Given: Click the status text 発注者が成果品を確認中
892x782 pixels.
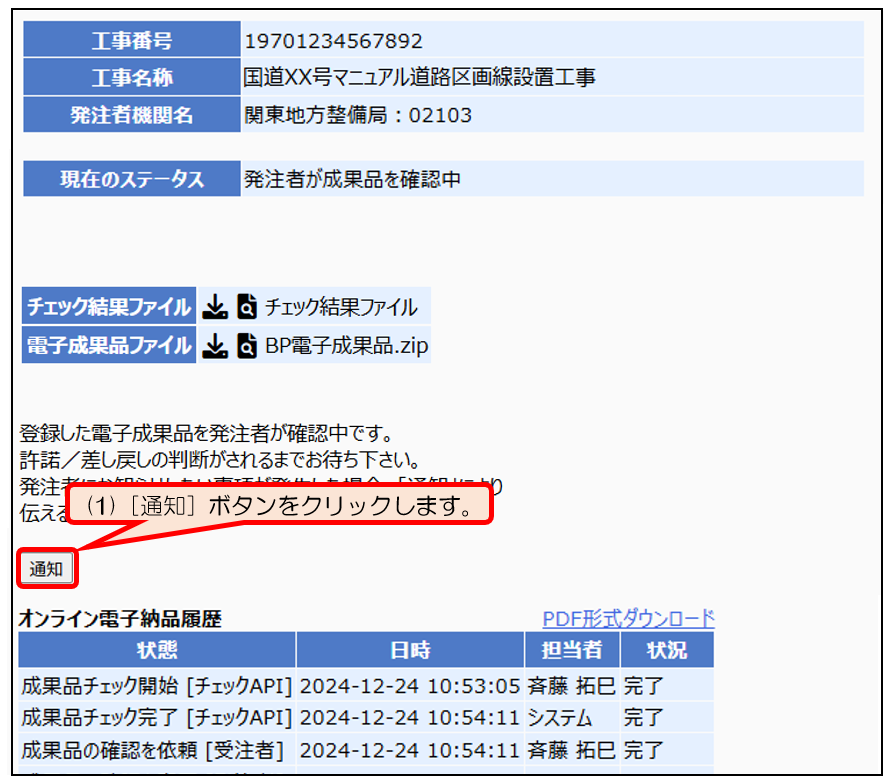Looking at the screenshot, I should [352, 180].
